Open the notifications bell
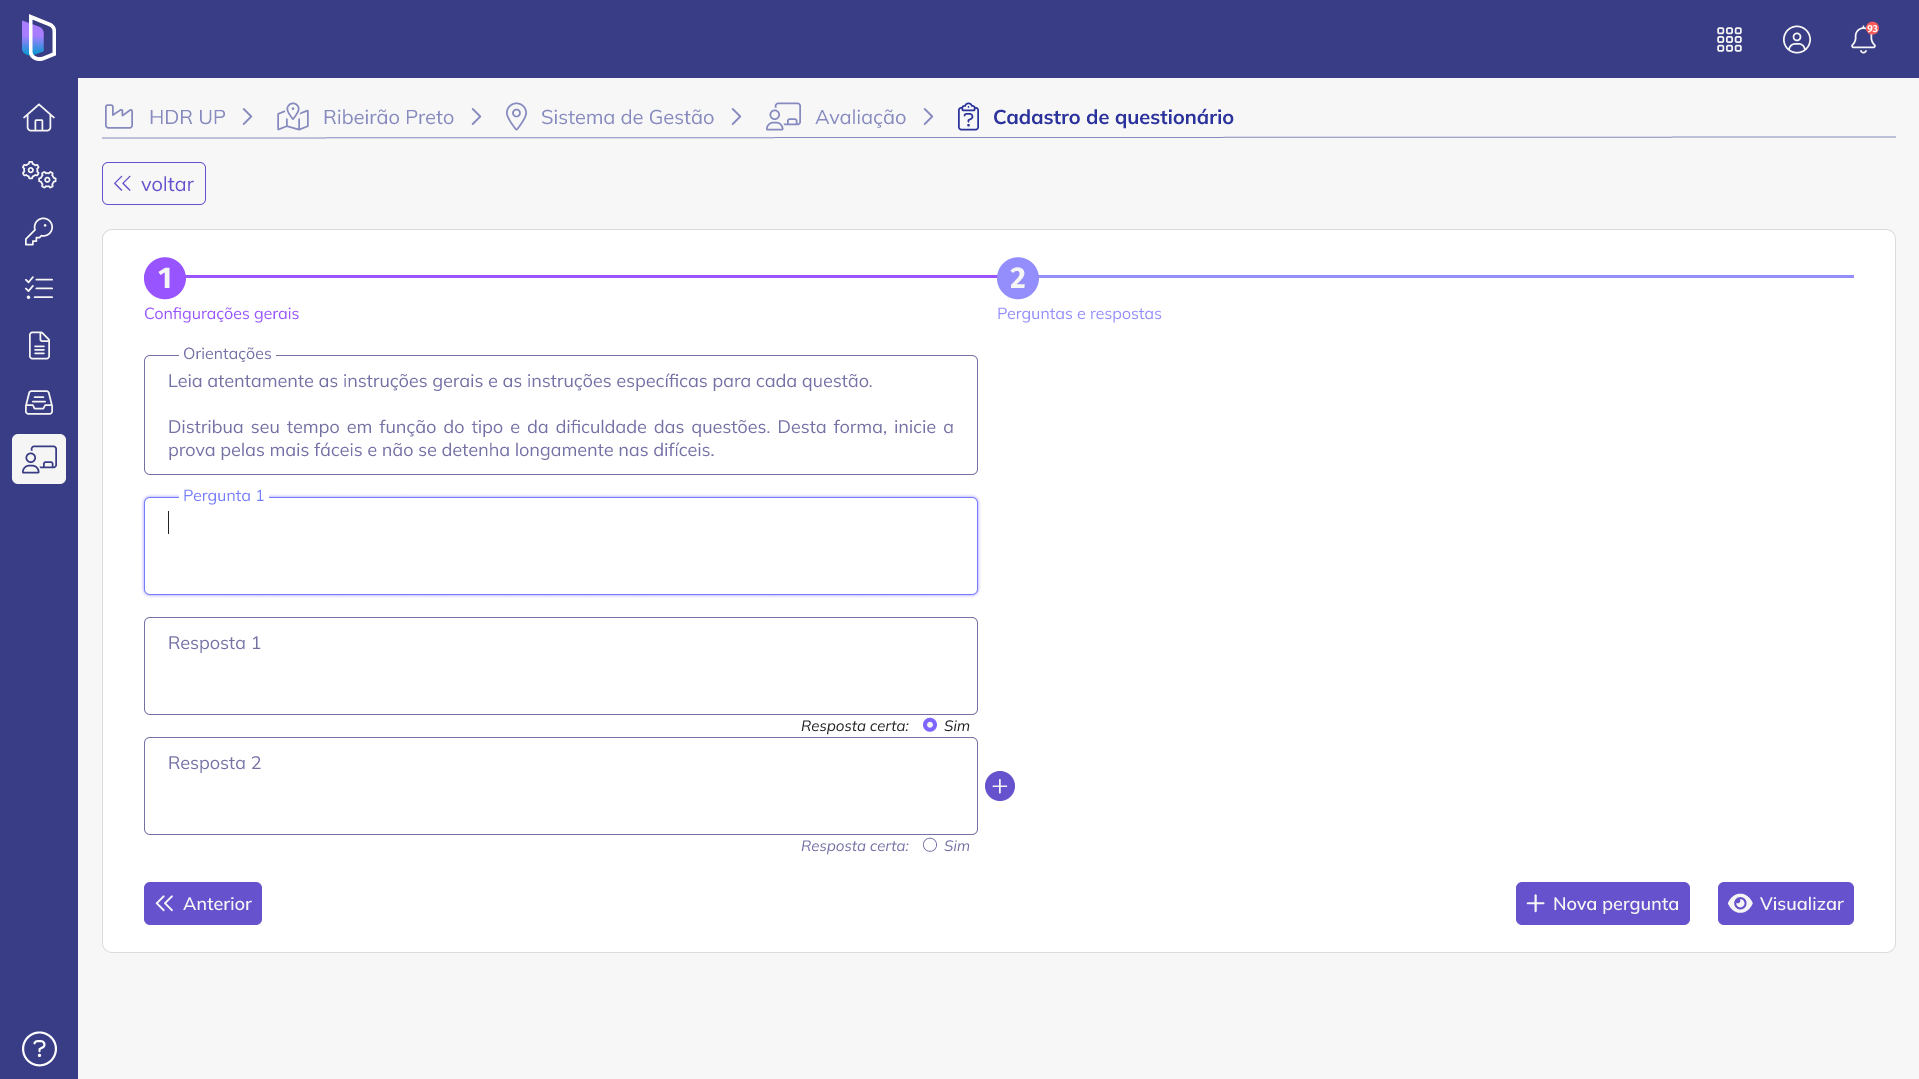 pyautogui.click(x=1864, y=39)
